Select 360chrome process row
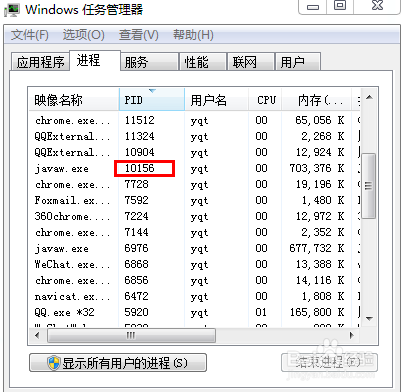The height and width of the screenshot is (392, 404). point(195,216)
